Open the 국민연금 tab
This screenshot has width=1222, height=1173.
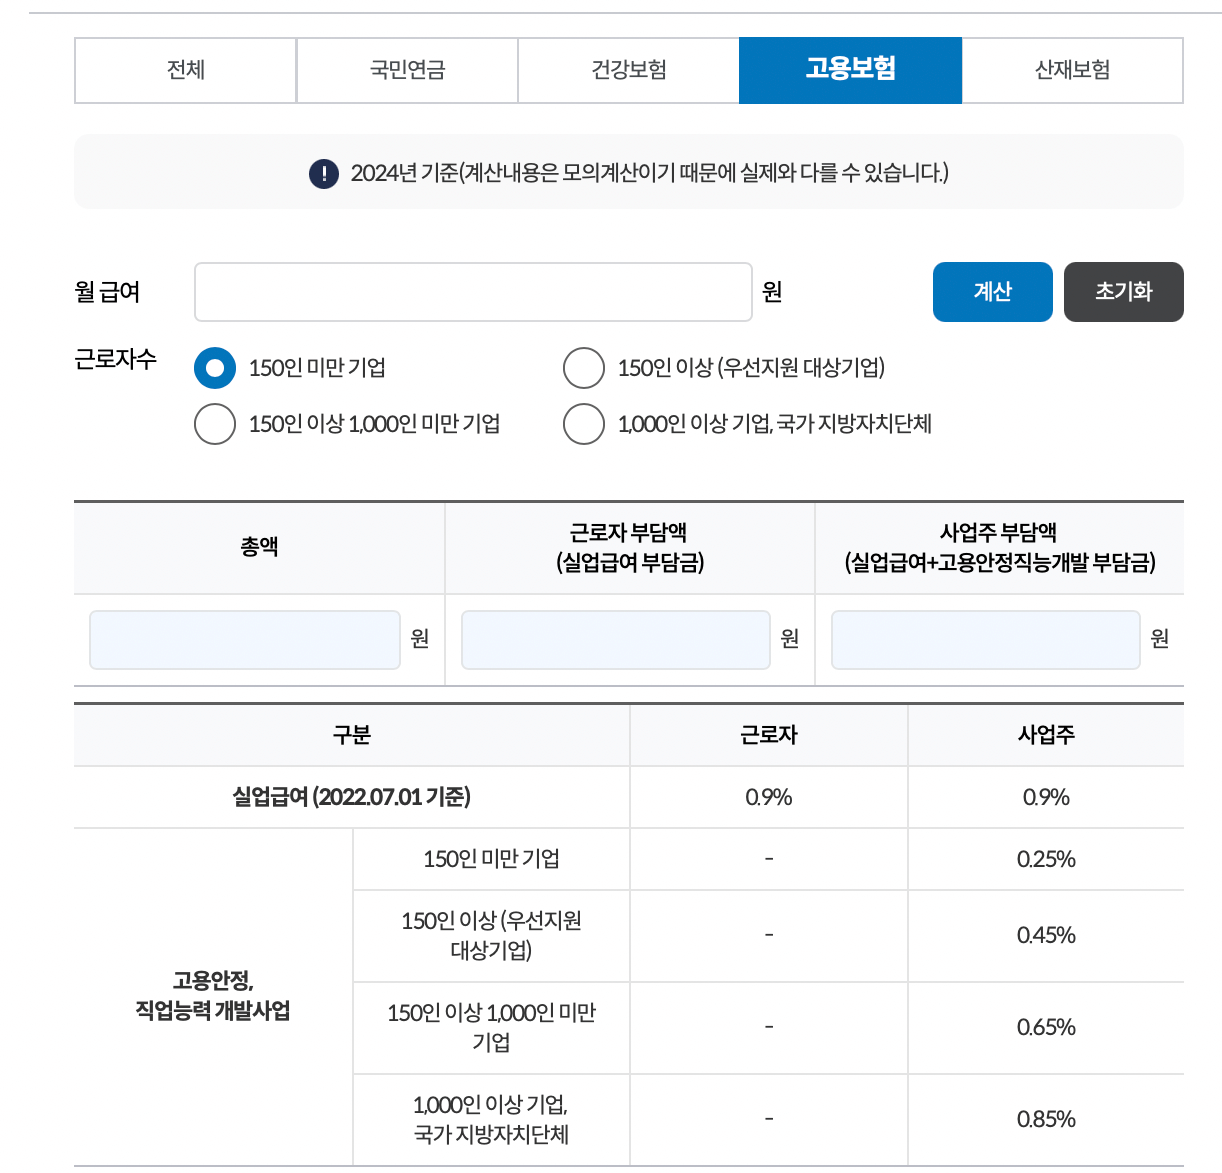coord(406,70)
